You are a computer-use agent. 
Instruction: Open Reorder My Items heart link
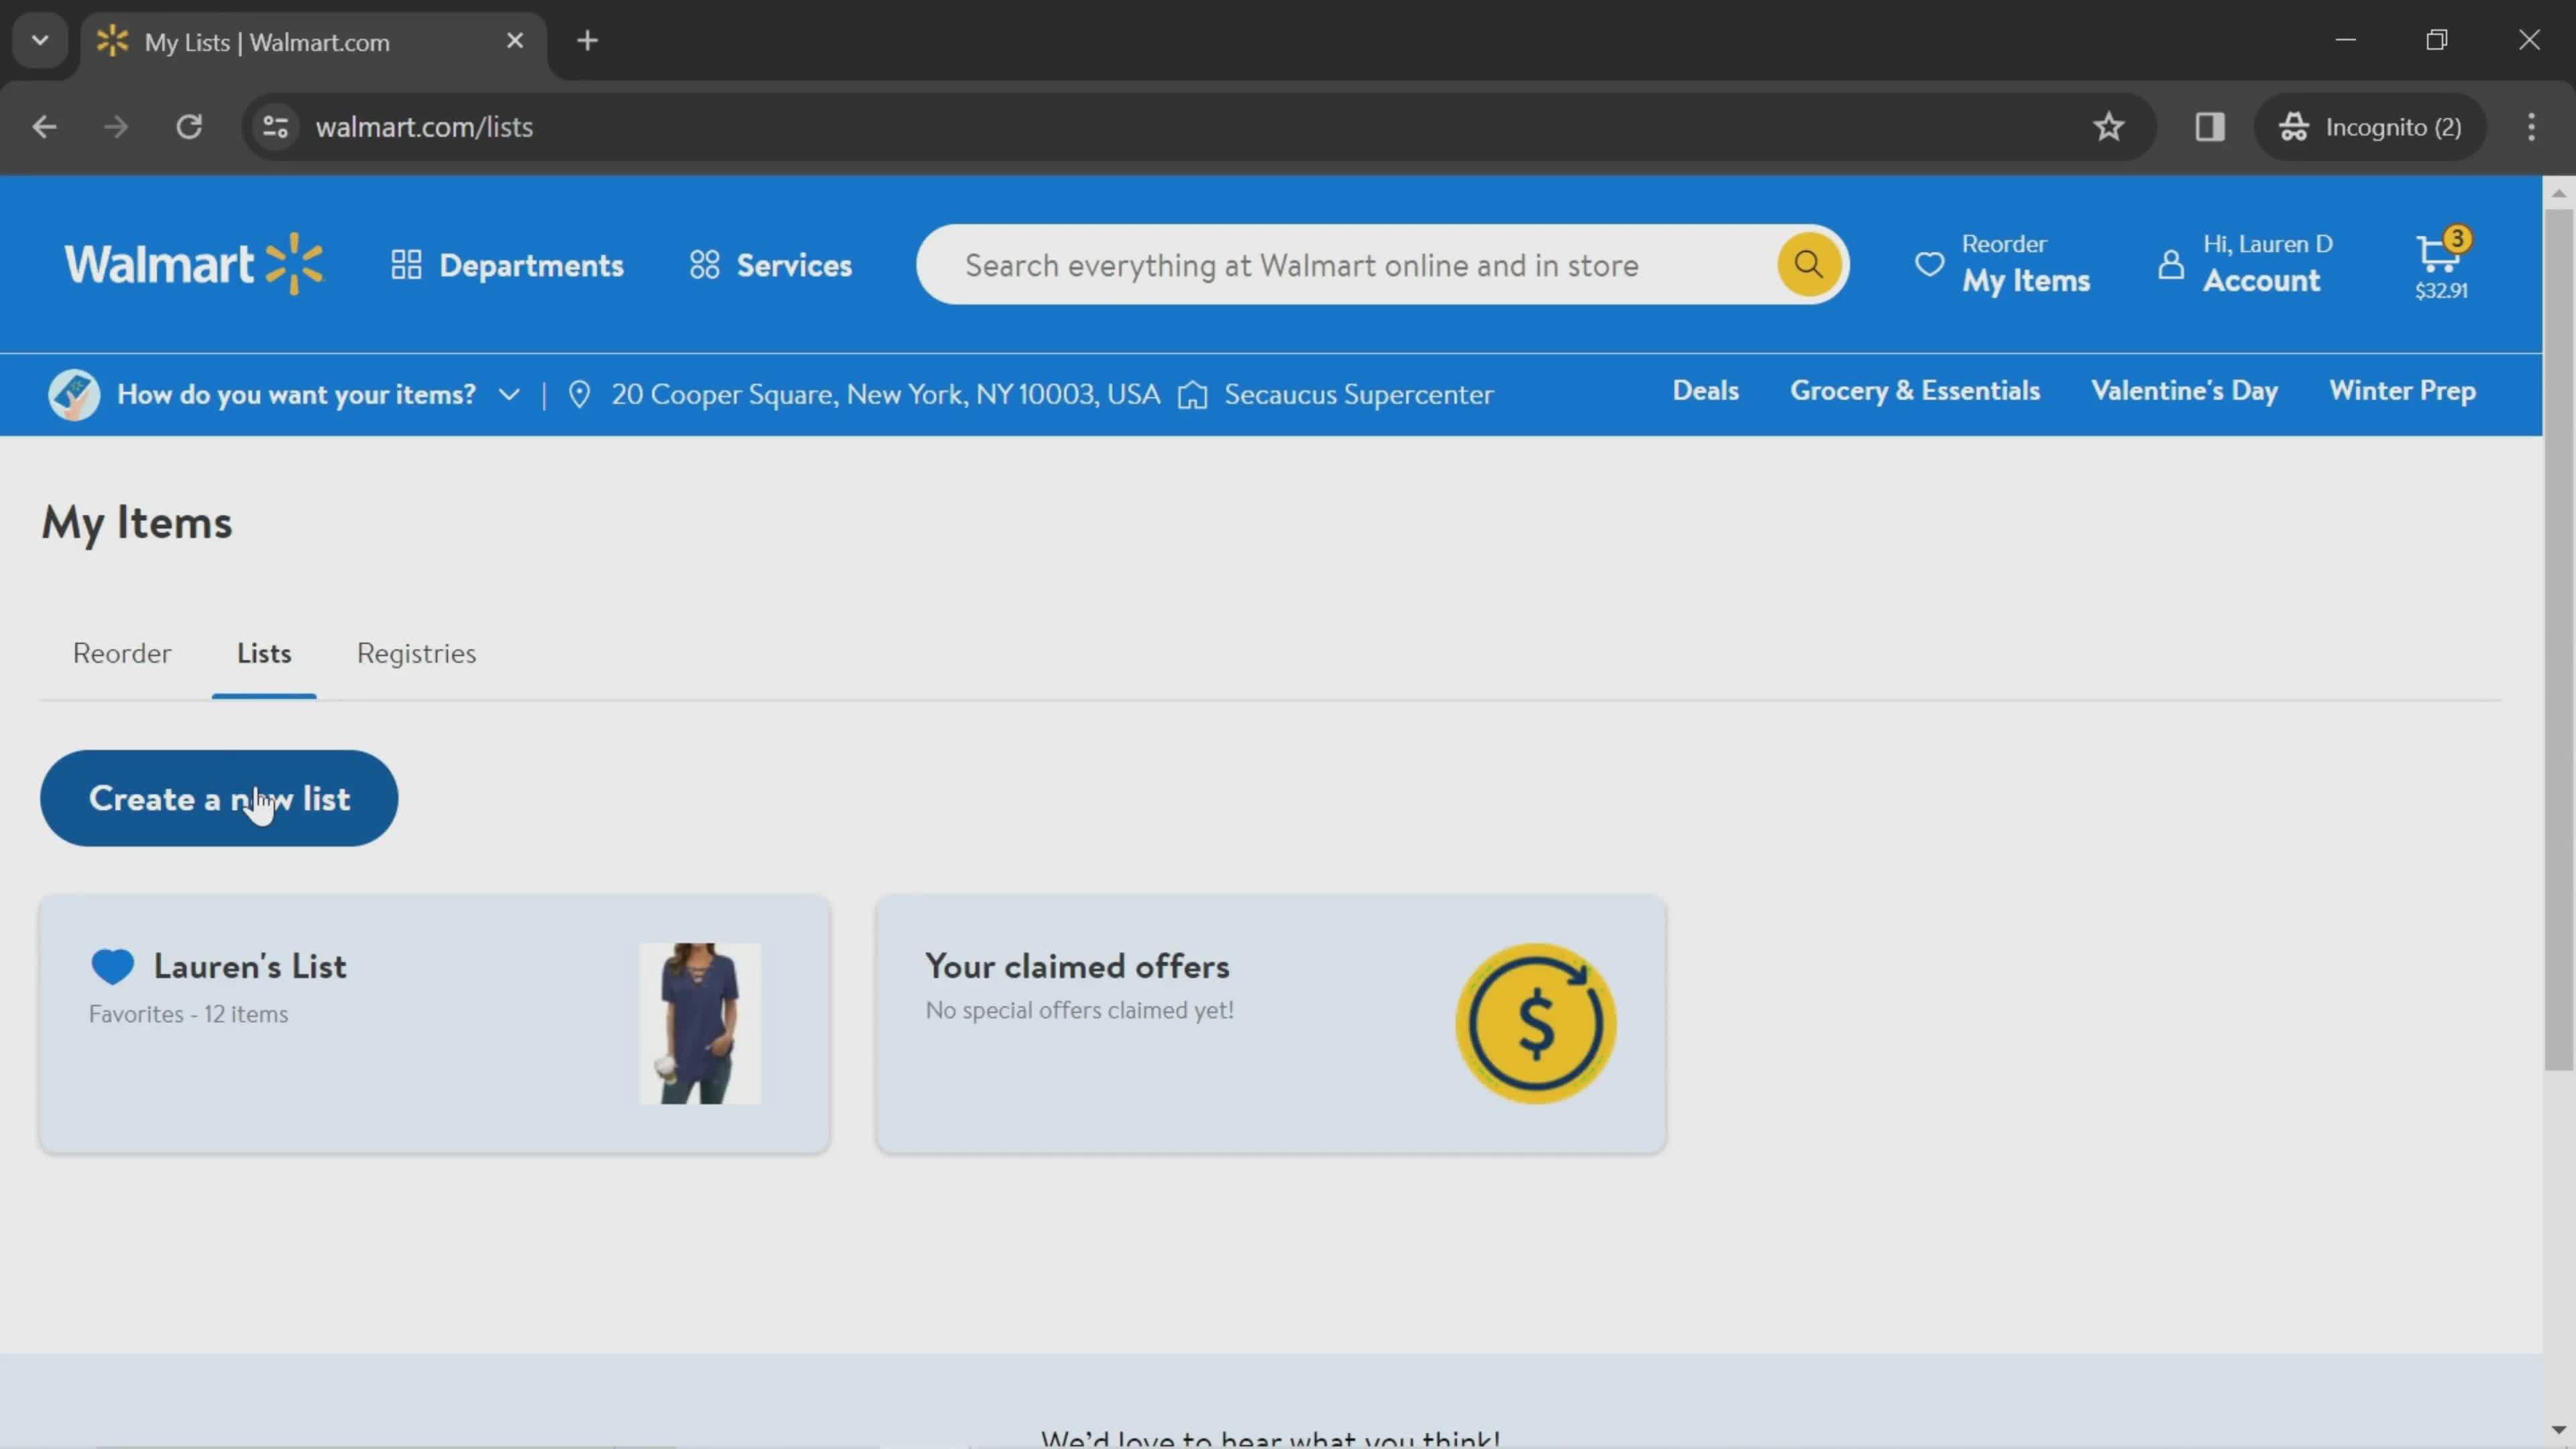(x=2002, y=264)
